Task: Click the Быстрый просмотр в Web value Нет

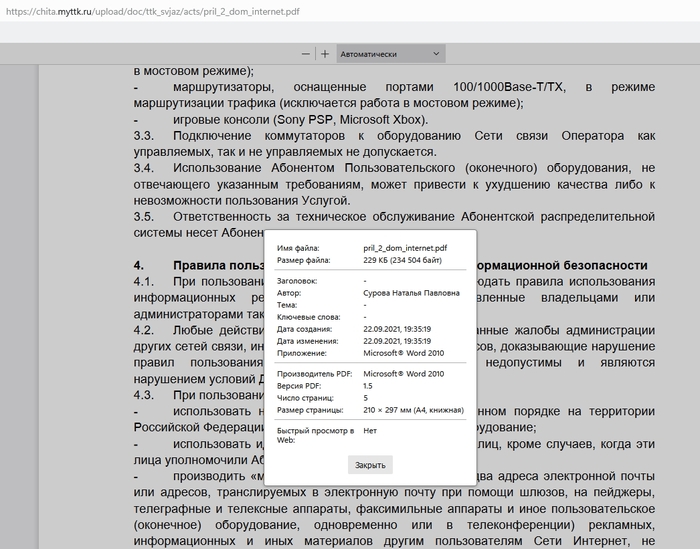Action: 370,430
